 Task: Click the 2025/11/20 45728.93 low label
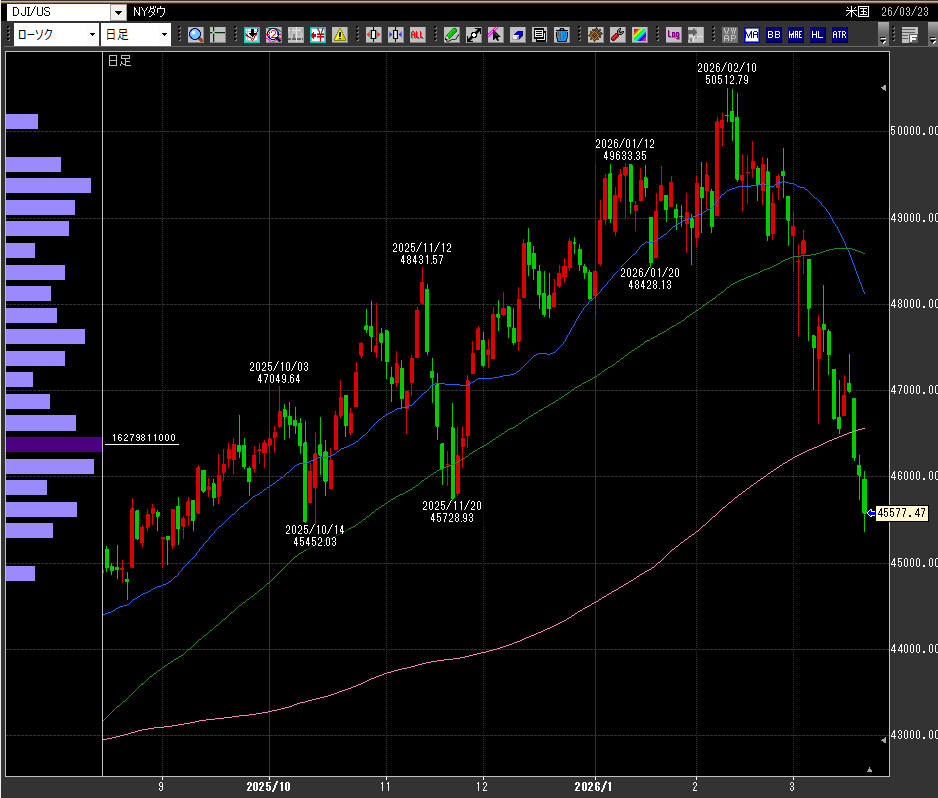(452, 512)
